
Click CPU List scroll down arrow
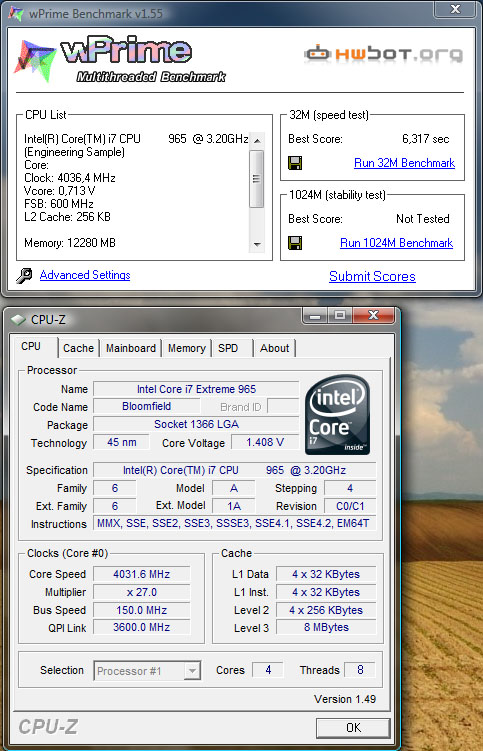257,244
